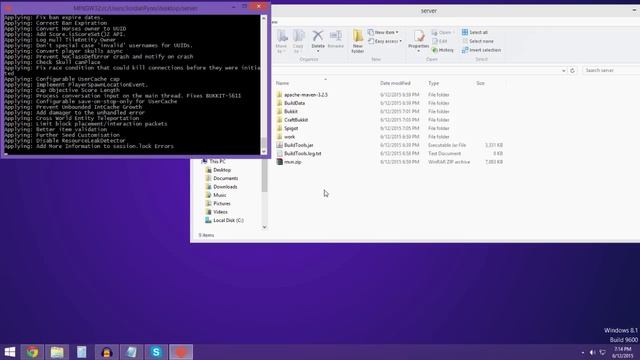Image resolution: width=640 pixels, height=360 pixels.
Task: Click the Search server input field
Action: tap(611, 71)
